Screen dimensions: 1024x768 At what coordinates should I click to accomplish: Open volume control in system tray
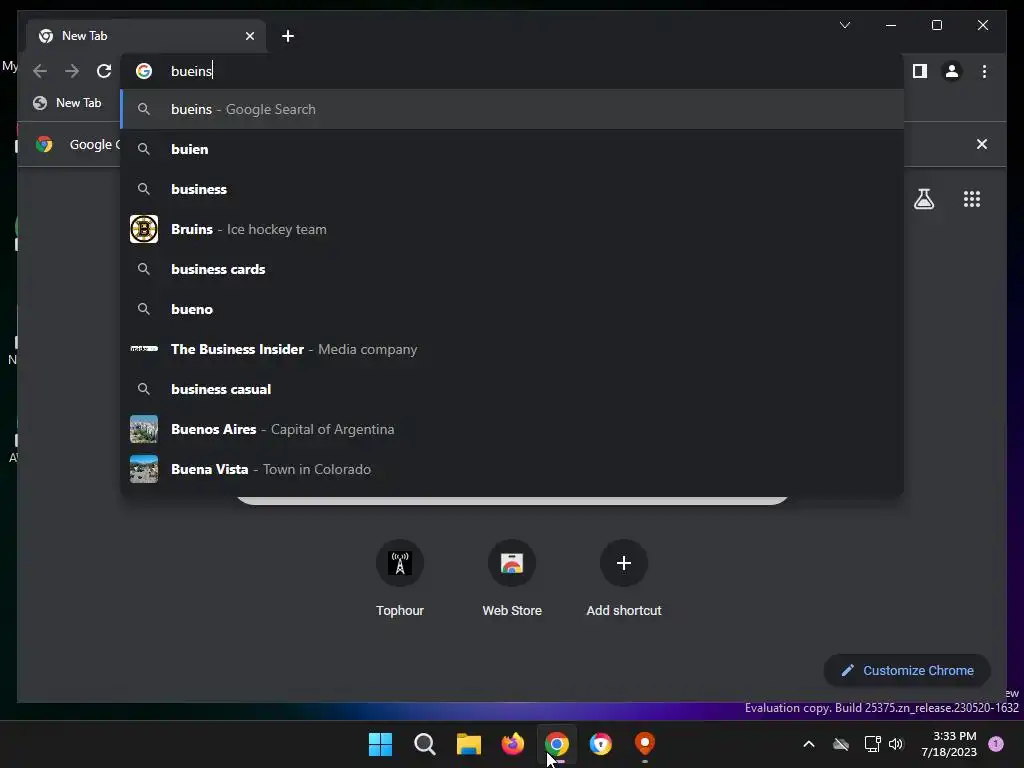click(x=896, y=744)
